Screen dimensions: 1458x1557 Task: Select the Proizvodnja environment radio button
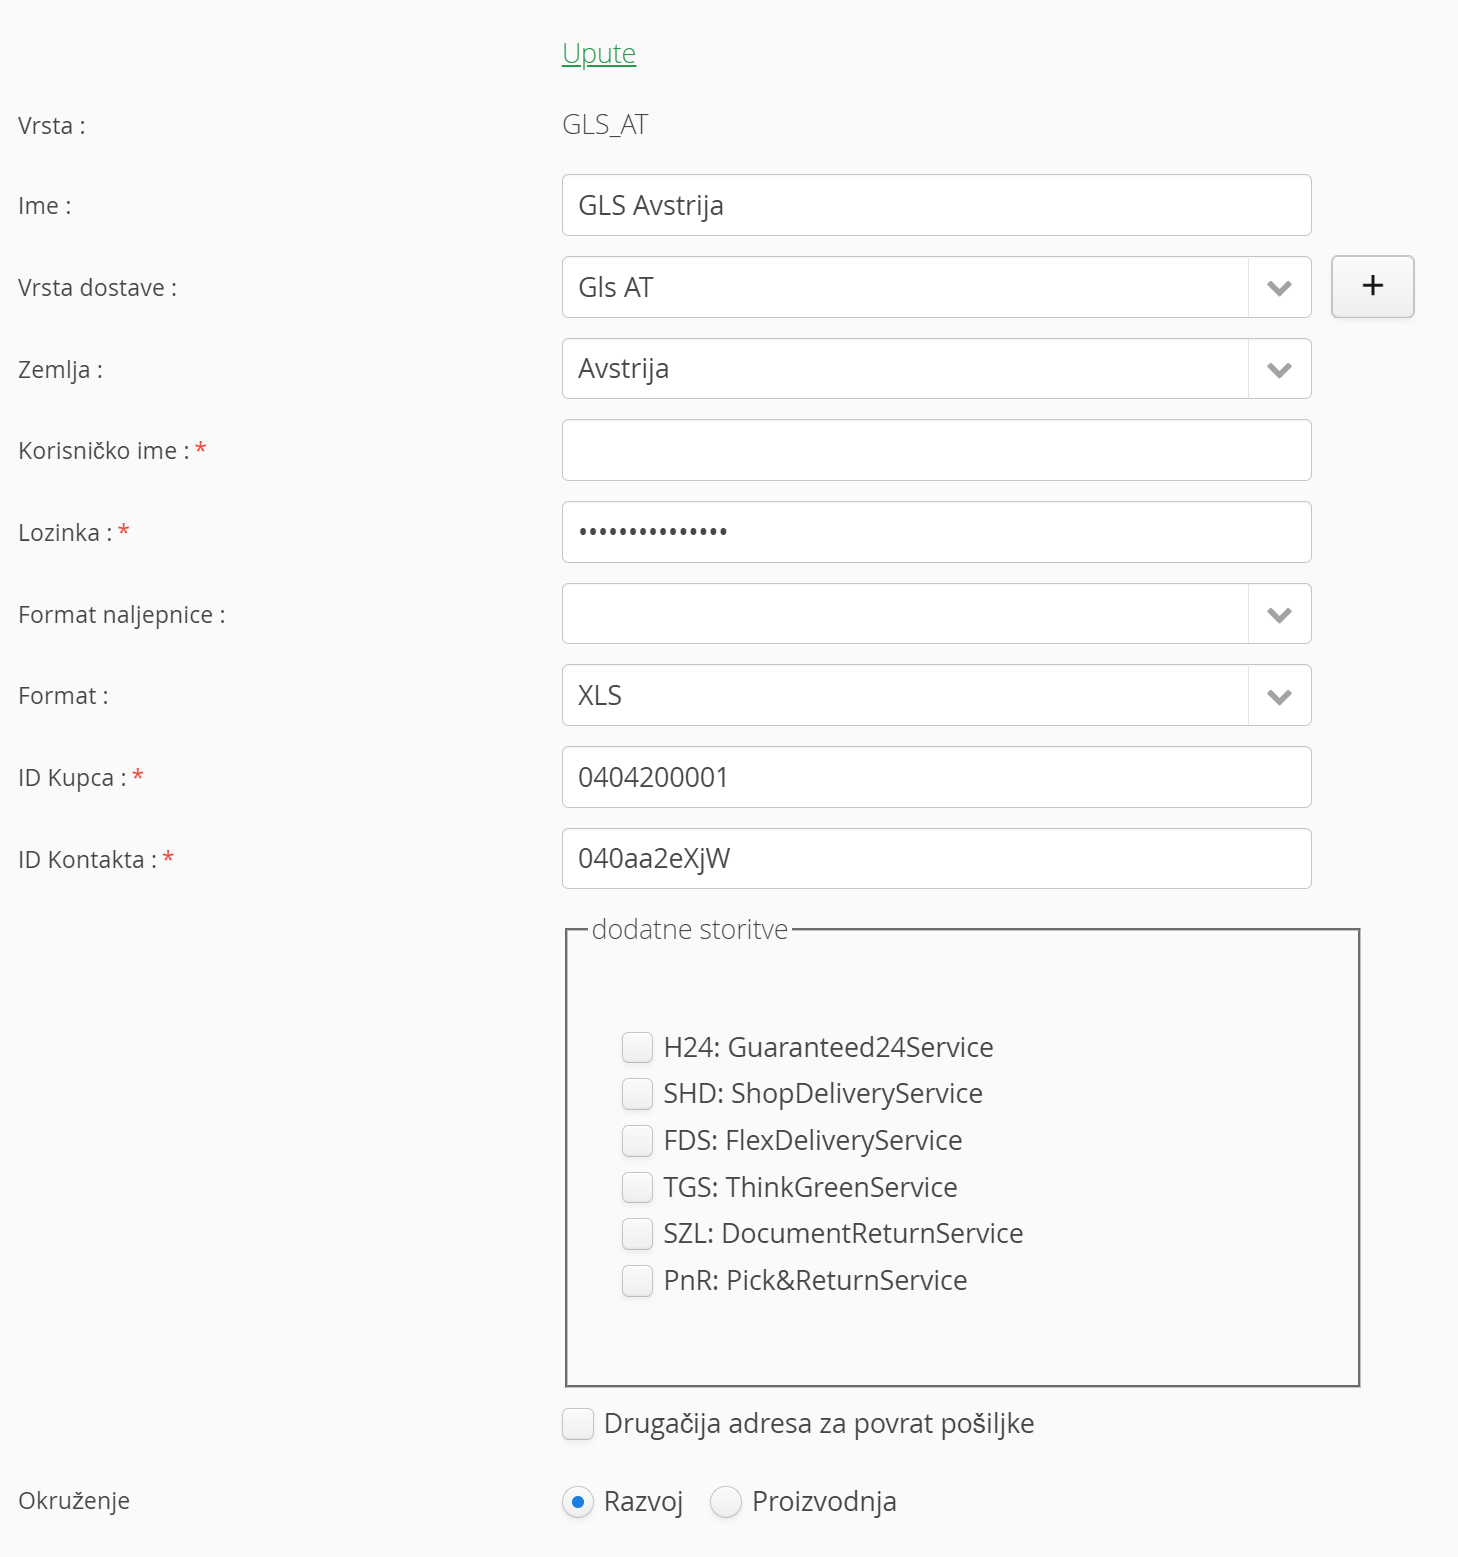725,1501
